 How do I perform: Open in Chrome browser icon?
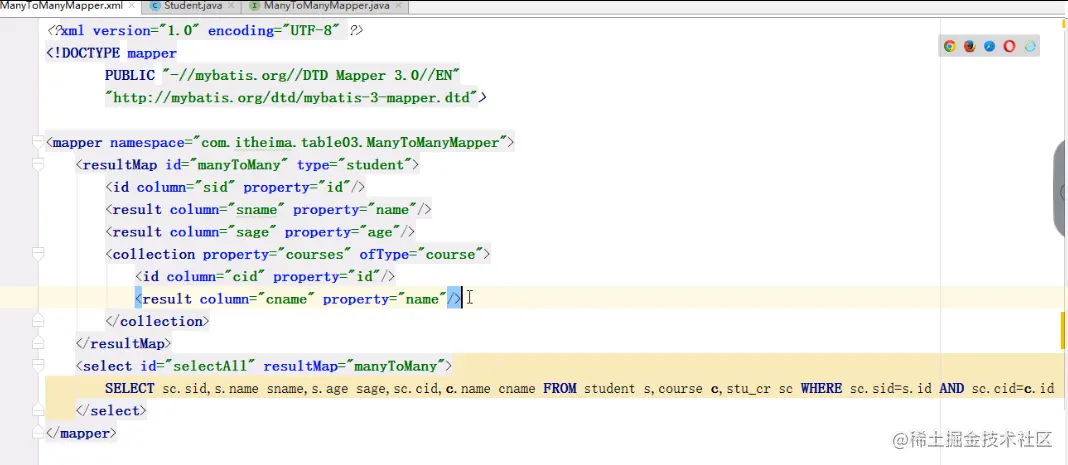(949, 46)
